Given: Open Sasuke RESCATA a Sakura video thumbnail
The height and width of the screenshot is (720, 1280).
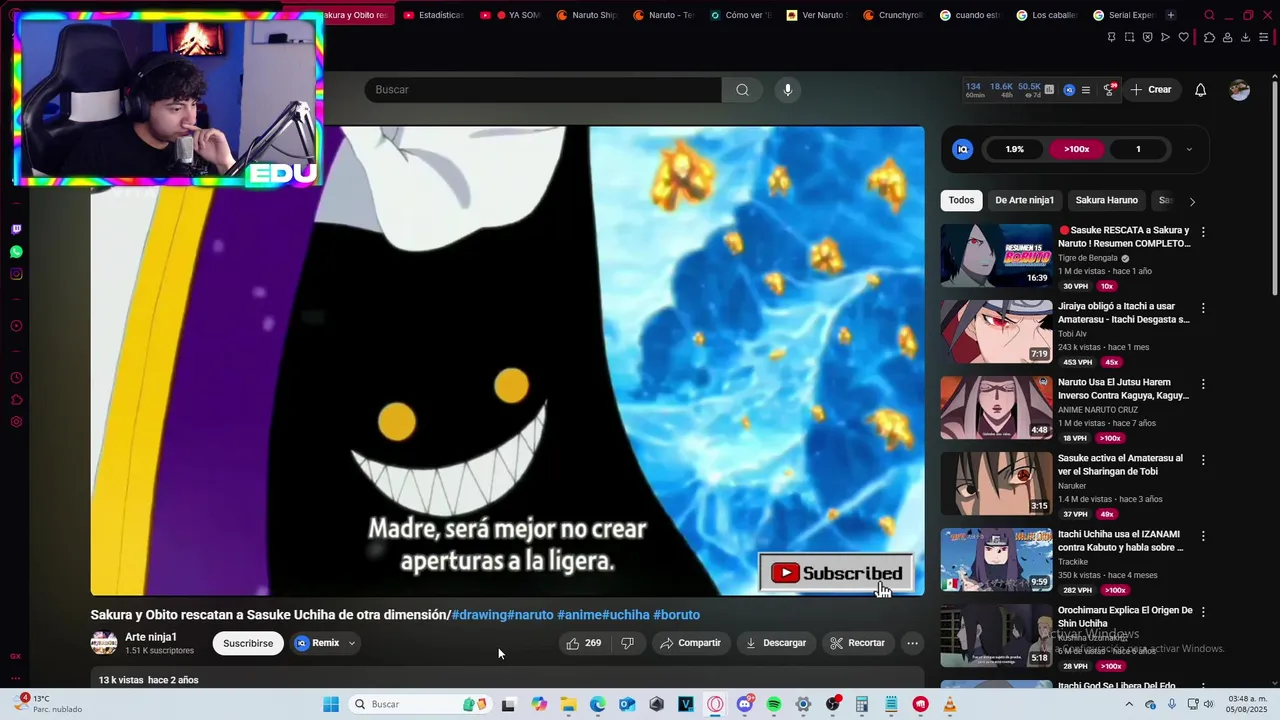Looking at the screenshot, I should click(x=996, y=255).
